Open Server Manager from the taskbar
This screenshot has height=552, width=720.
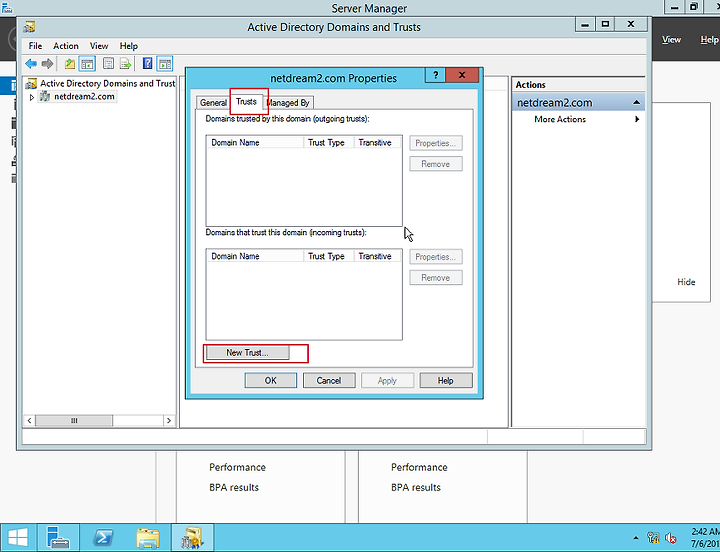pos(58,537)
